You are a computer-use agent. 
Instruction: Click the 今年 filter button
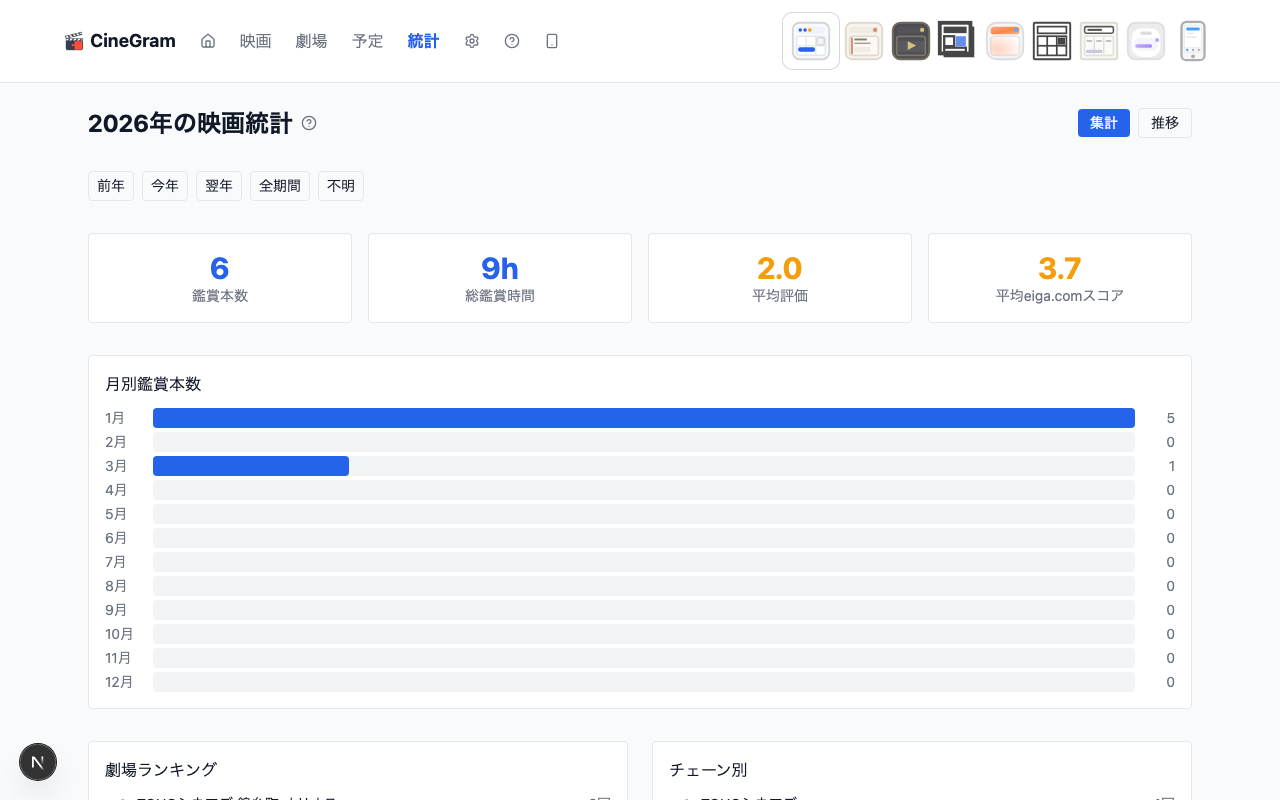pyautogui.click(x=164, y=185)
